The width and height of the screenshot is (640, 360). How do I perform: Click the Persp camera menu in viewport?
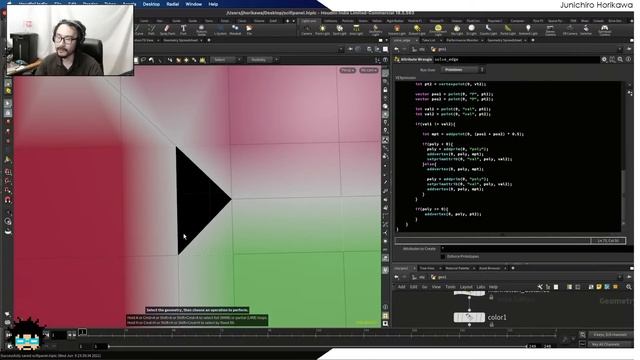click(x=348, y=71)
